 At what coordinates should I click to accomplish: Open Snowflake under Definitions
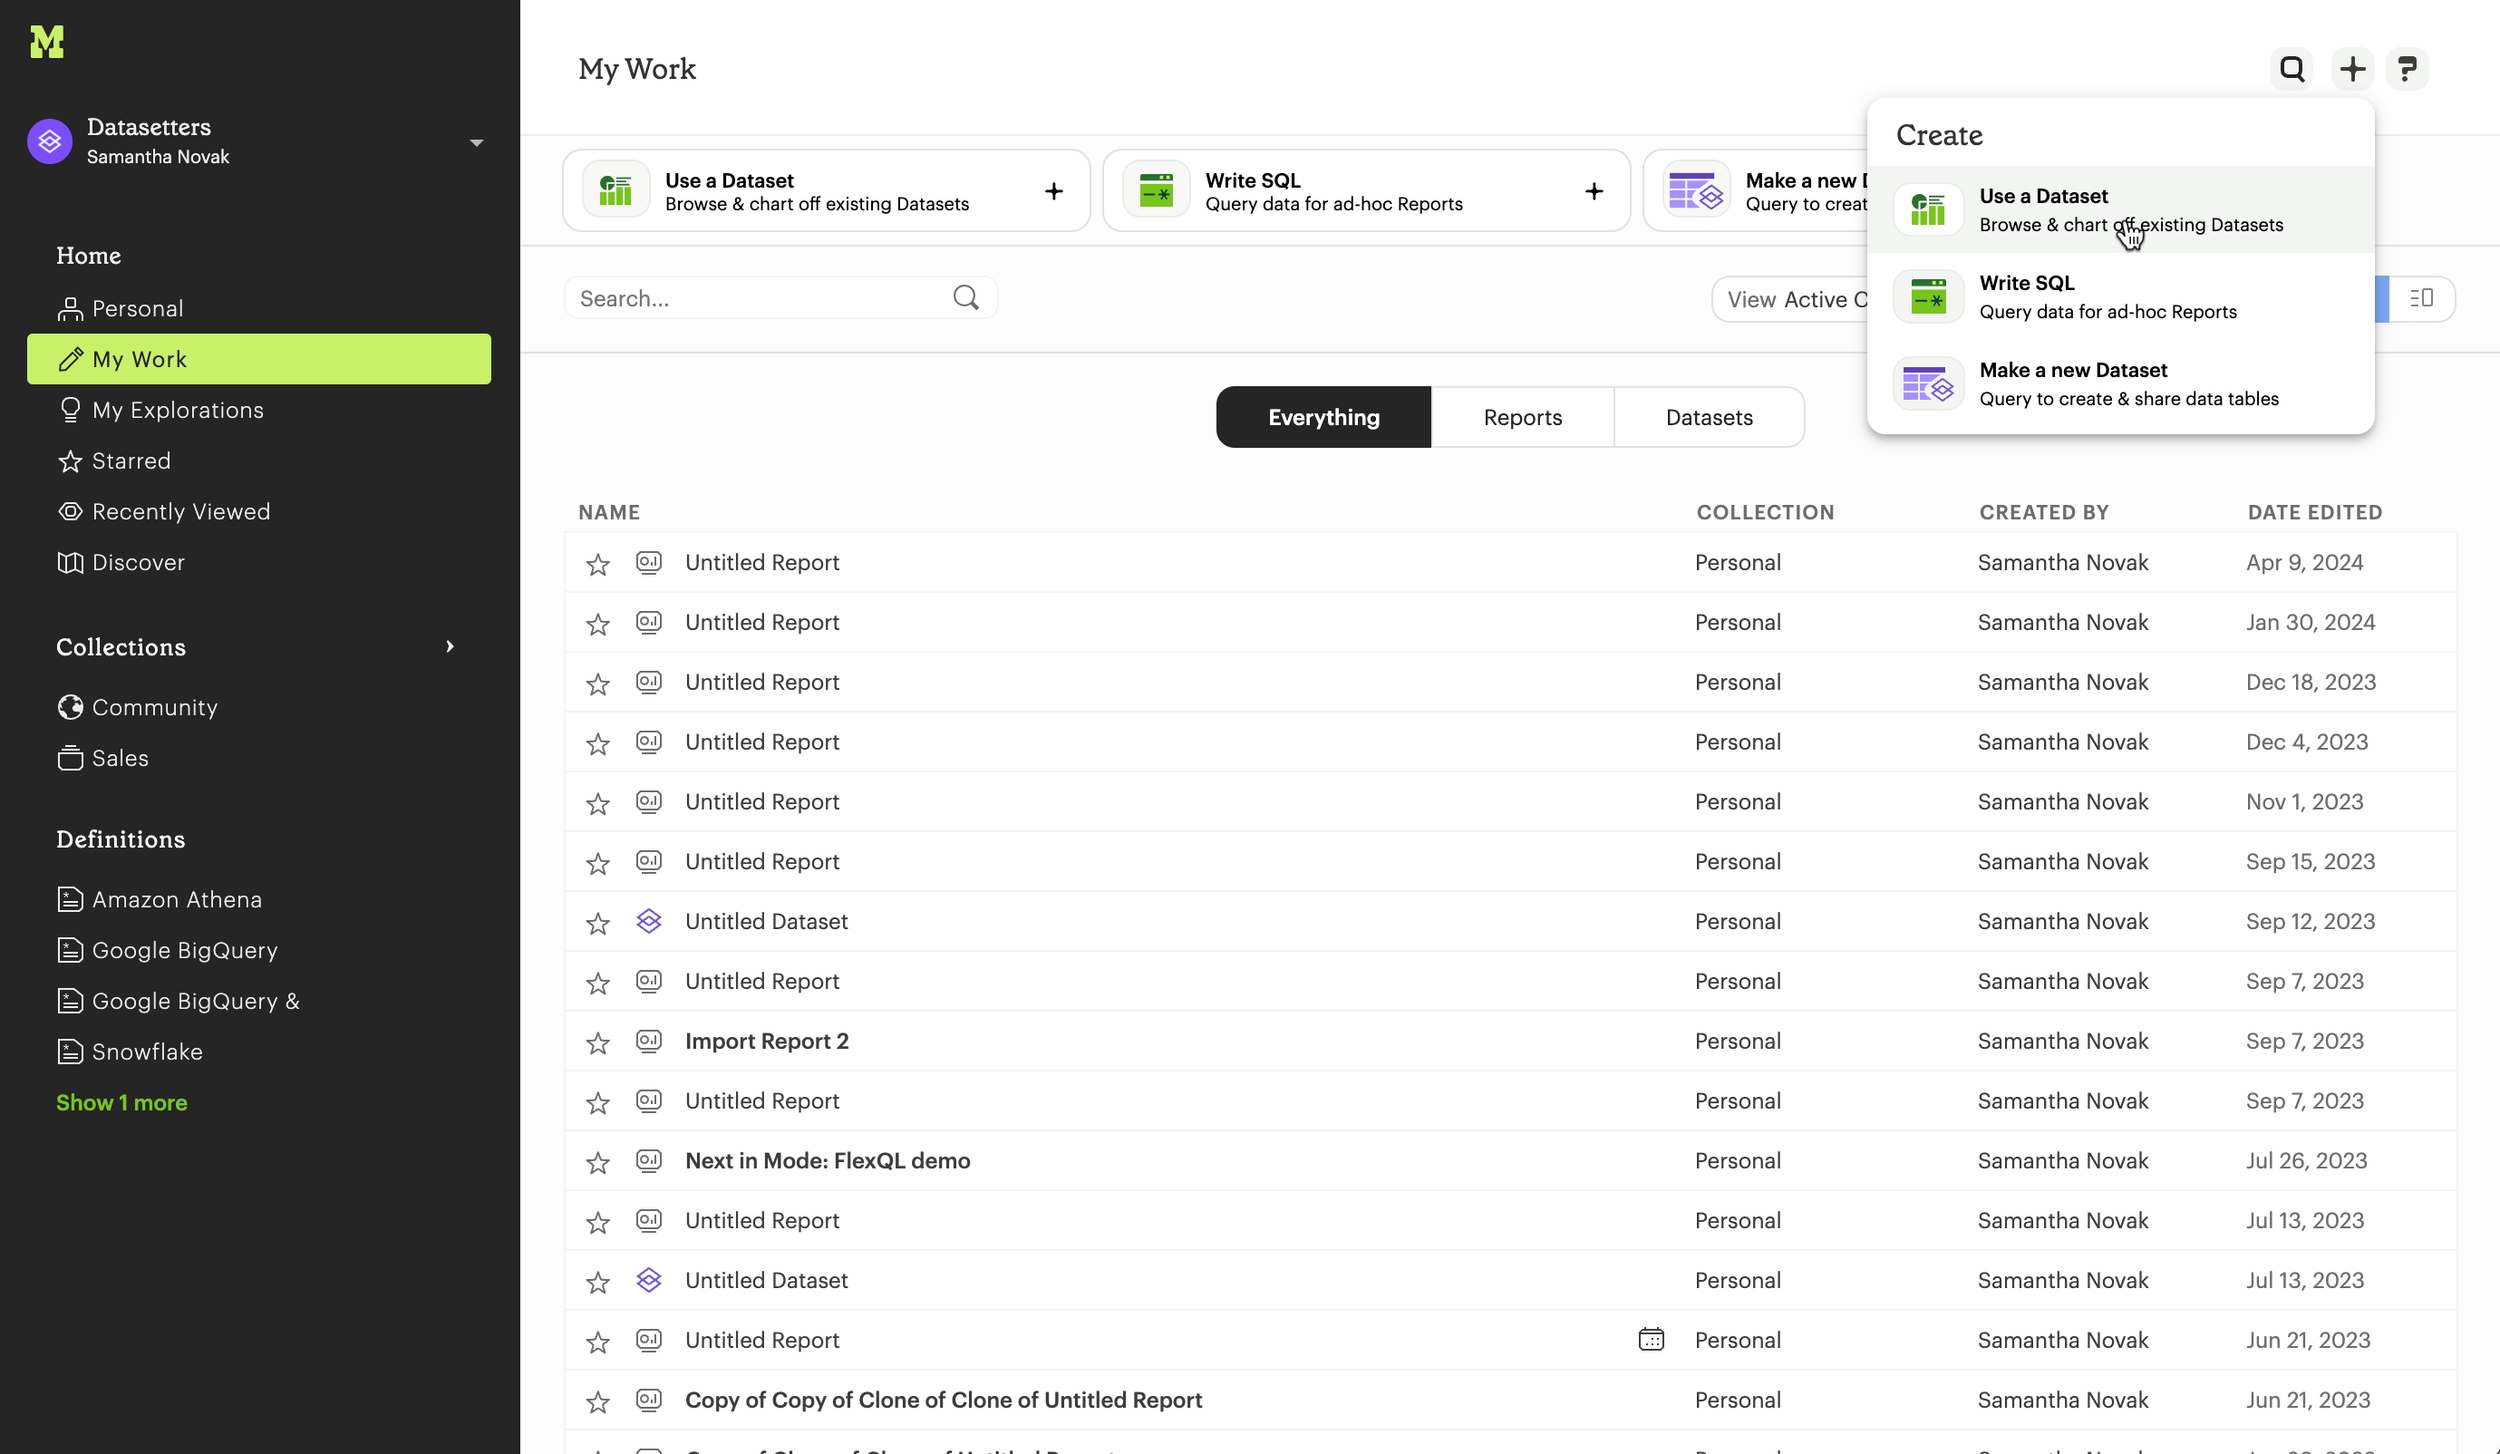[147, 1052]
